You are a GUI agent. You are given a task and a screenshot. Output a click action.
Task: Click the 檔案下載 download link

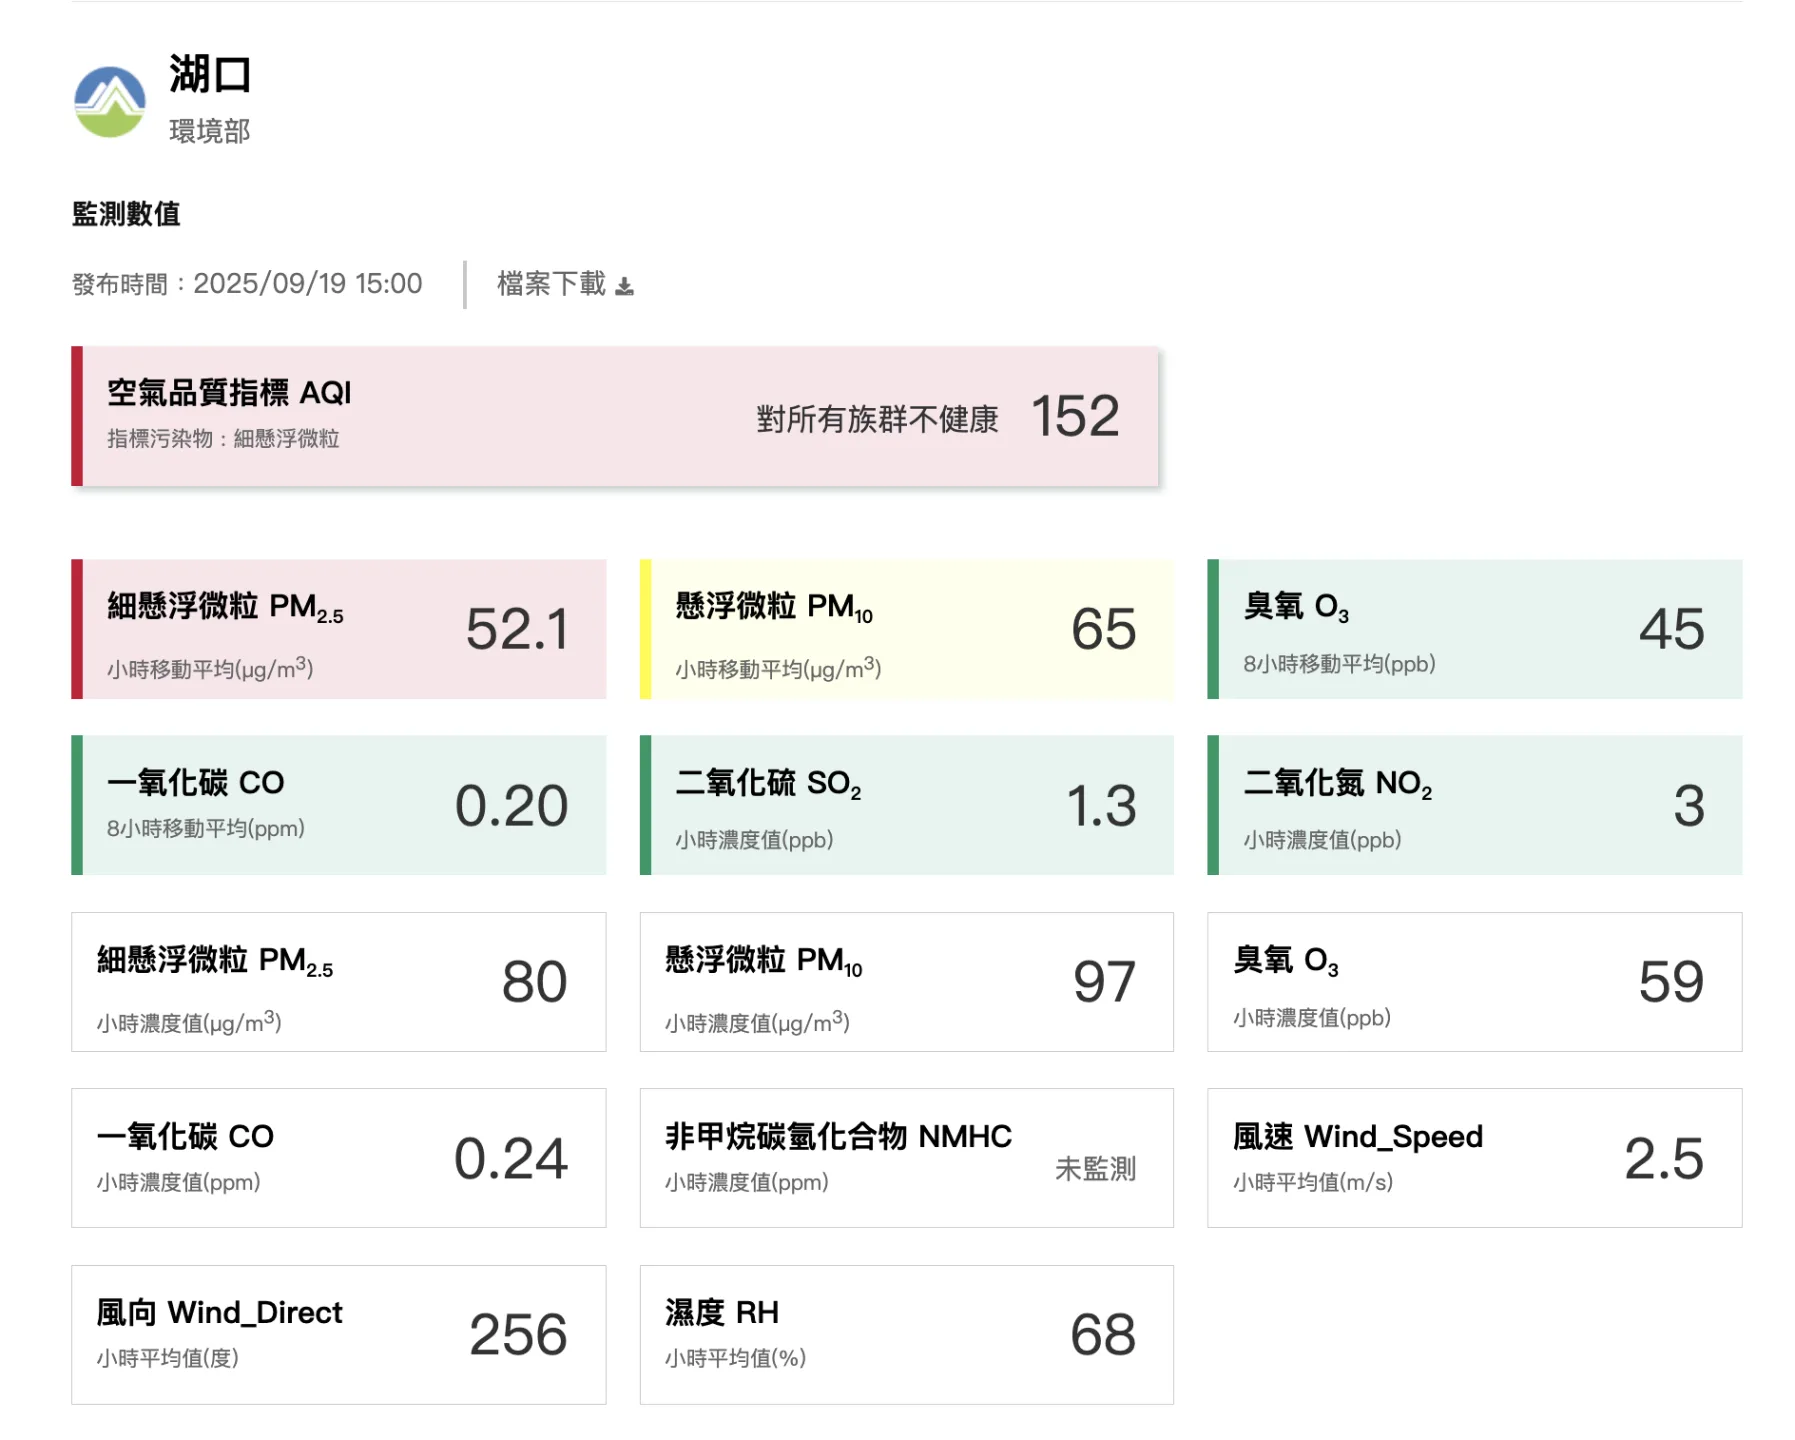(x=549, y=283)
